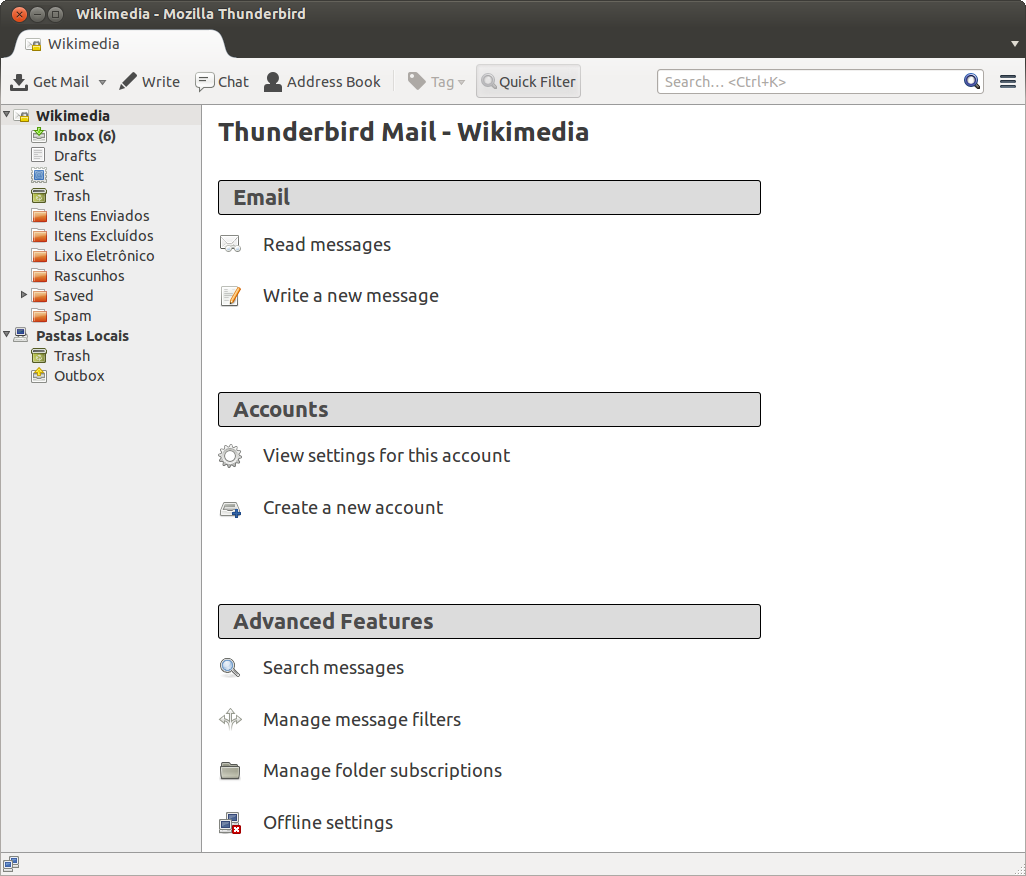Open the Get Mail dropdown arrow

click(102, 82)
